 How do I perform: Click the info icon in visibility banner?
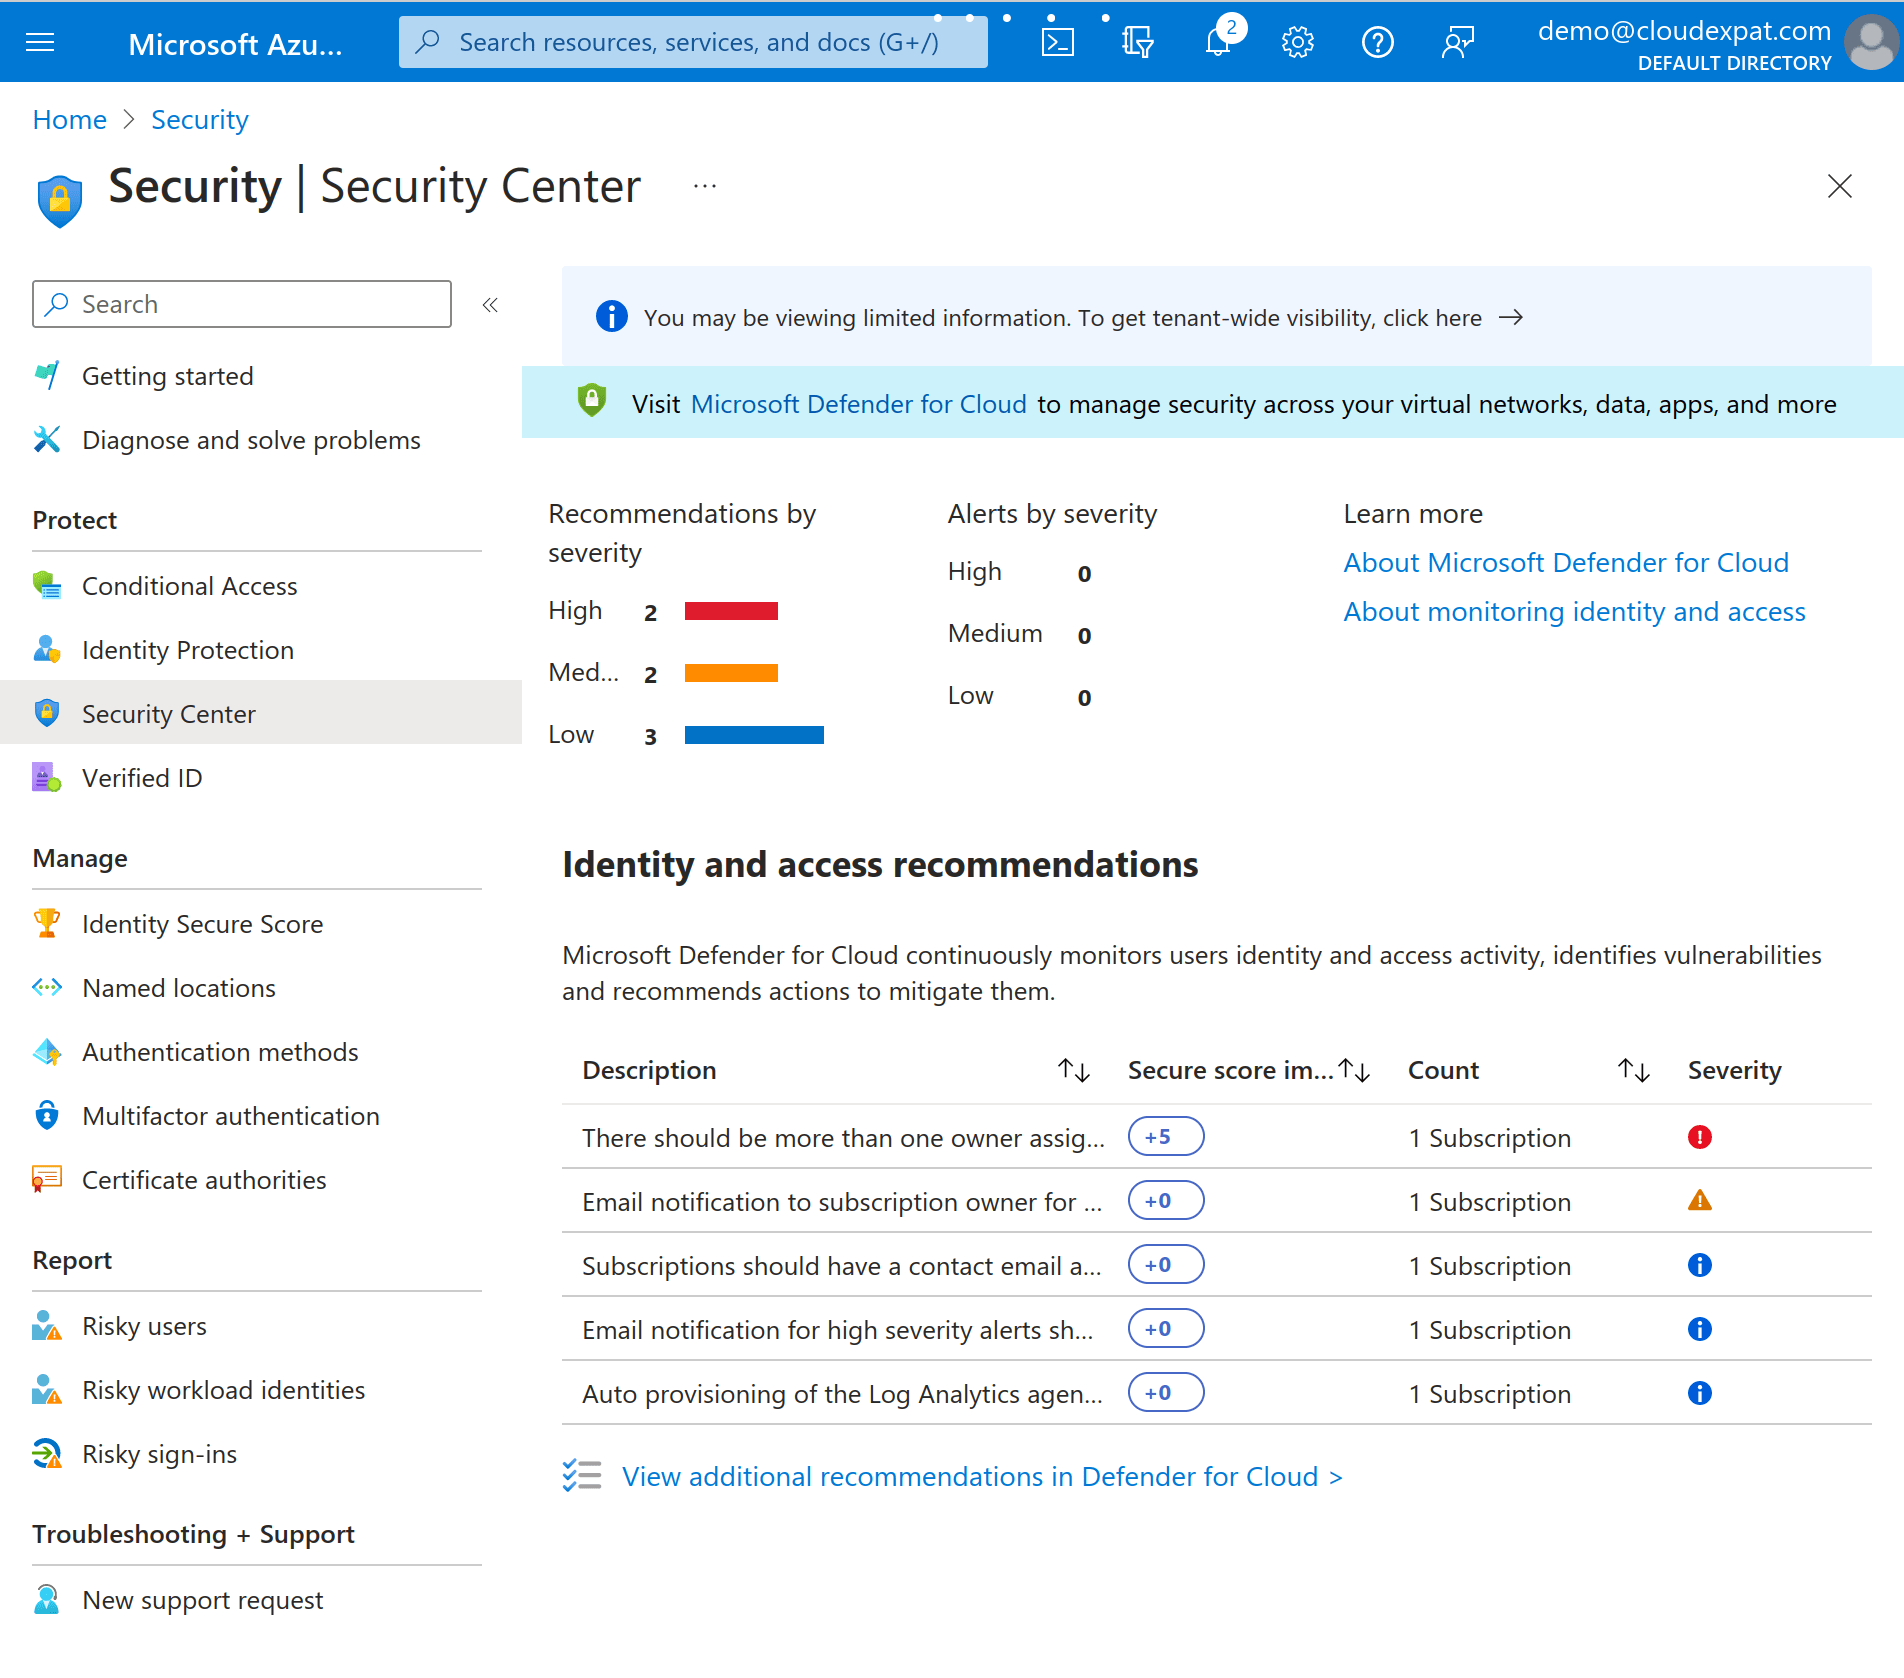click(612, 317)
